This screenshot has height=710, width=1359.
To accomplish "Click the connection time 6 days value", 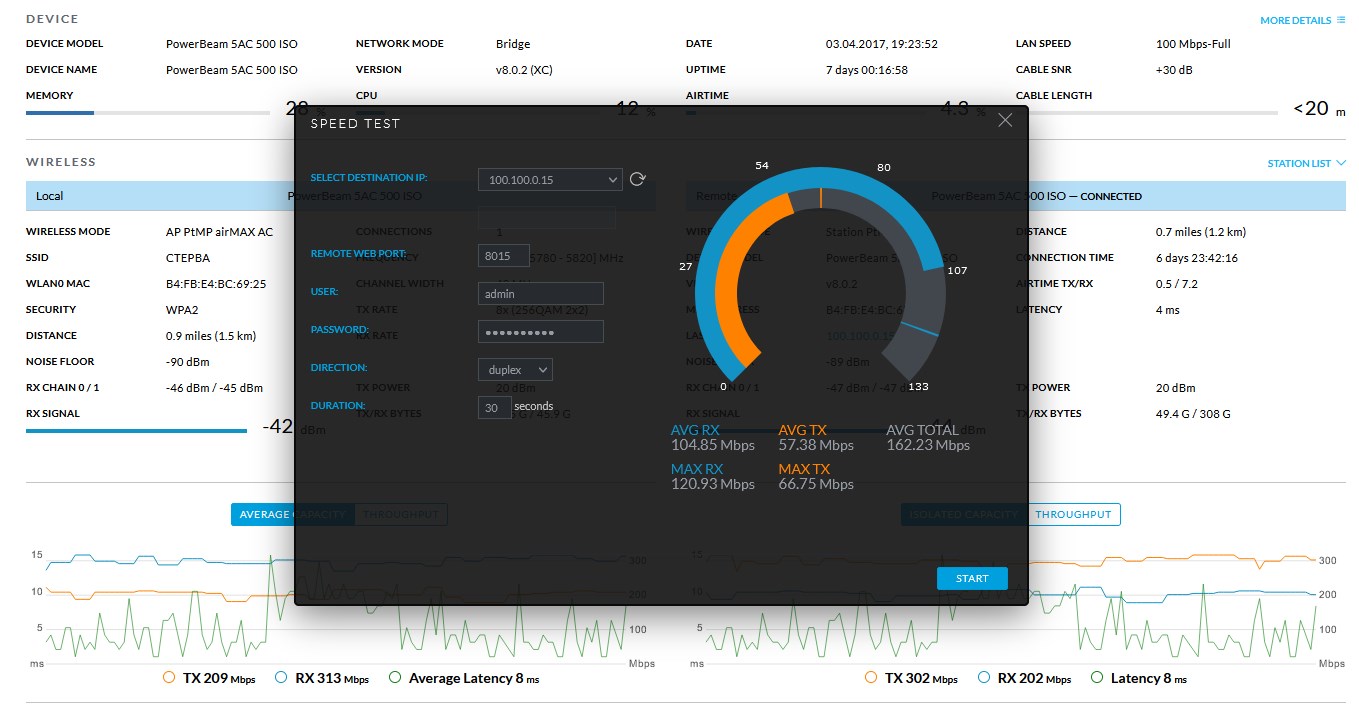I will click(x=1197, y=258).
